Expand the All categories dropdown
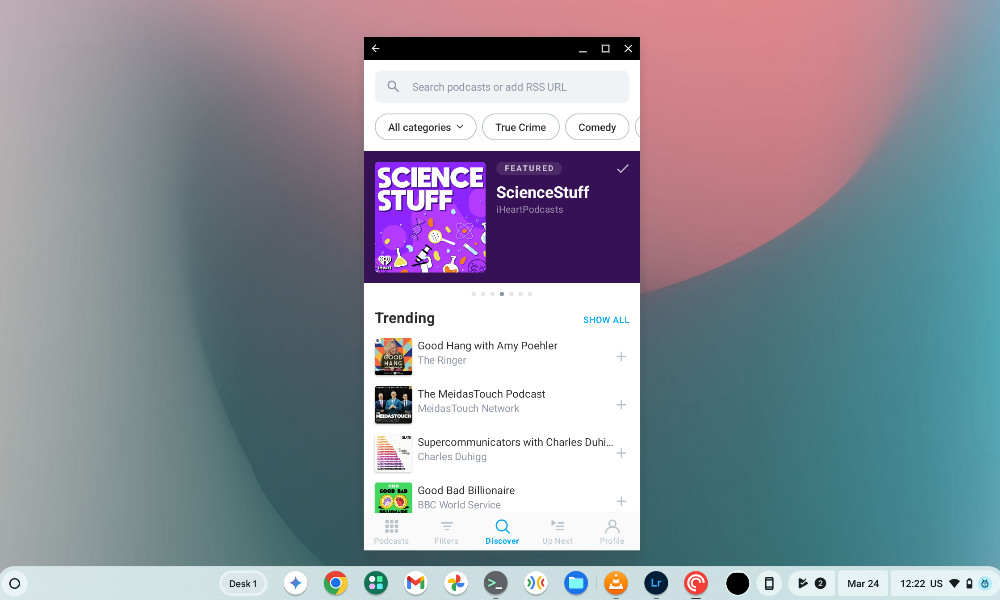Screen dimensions: 1000x600 426,127
